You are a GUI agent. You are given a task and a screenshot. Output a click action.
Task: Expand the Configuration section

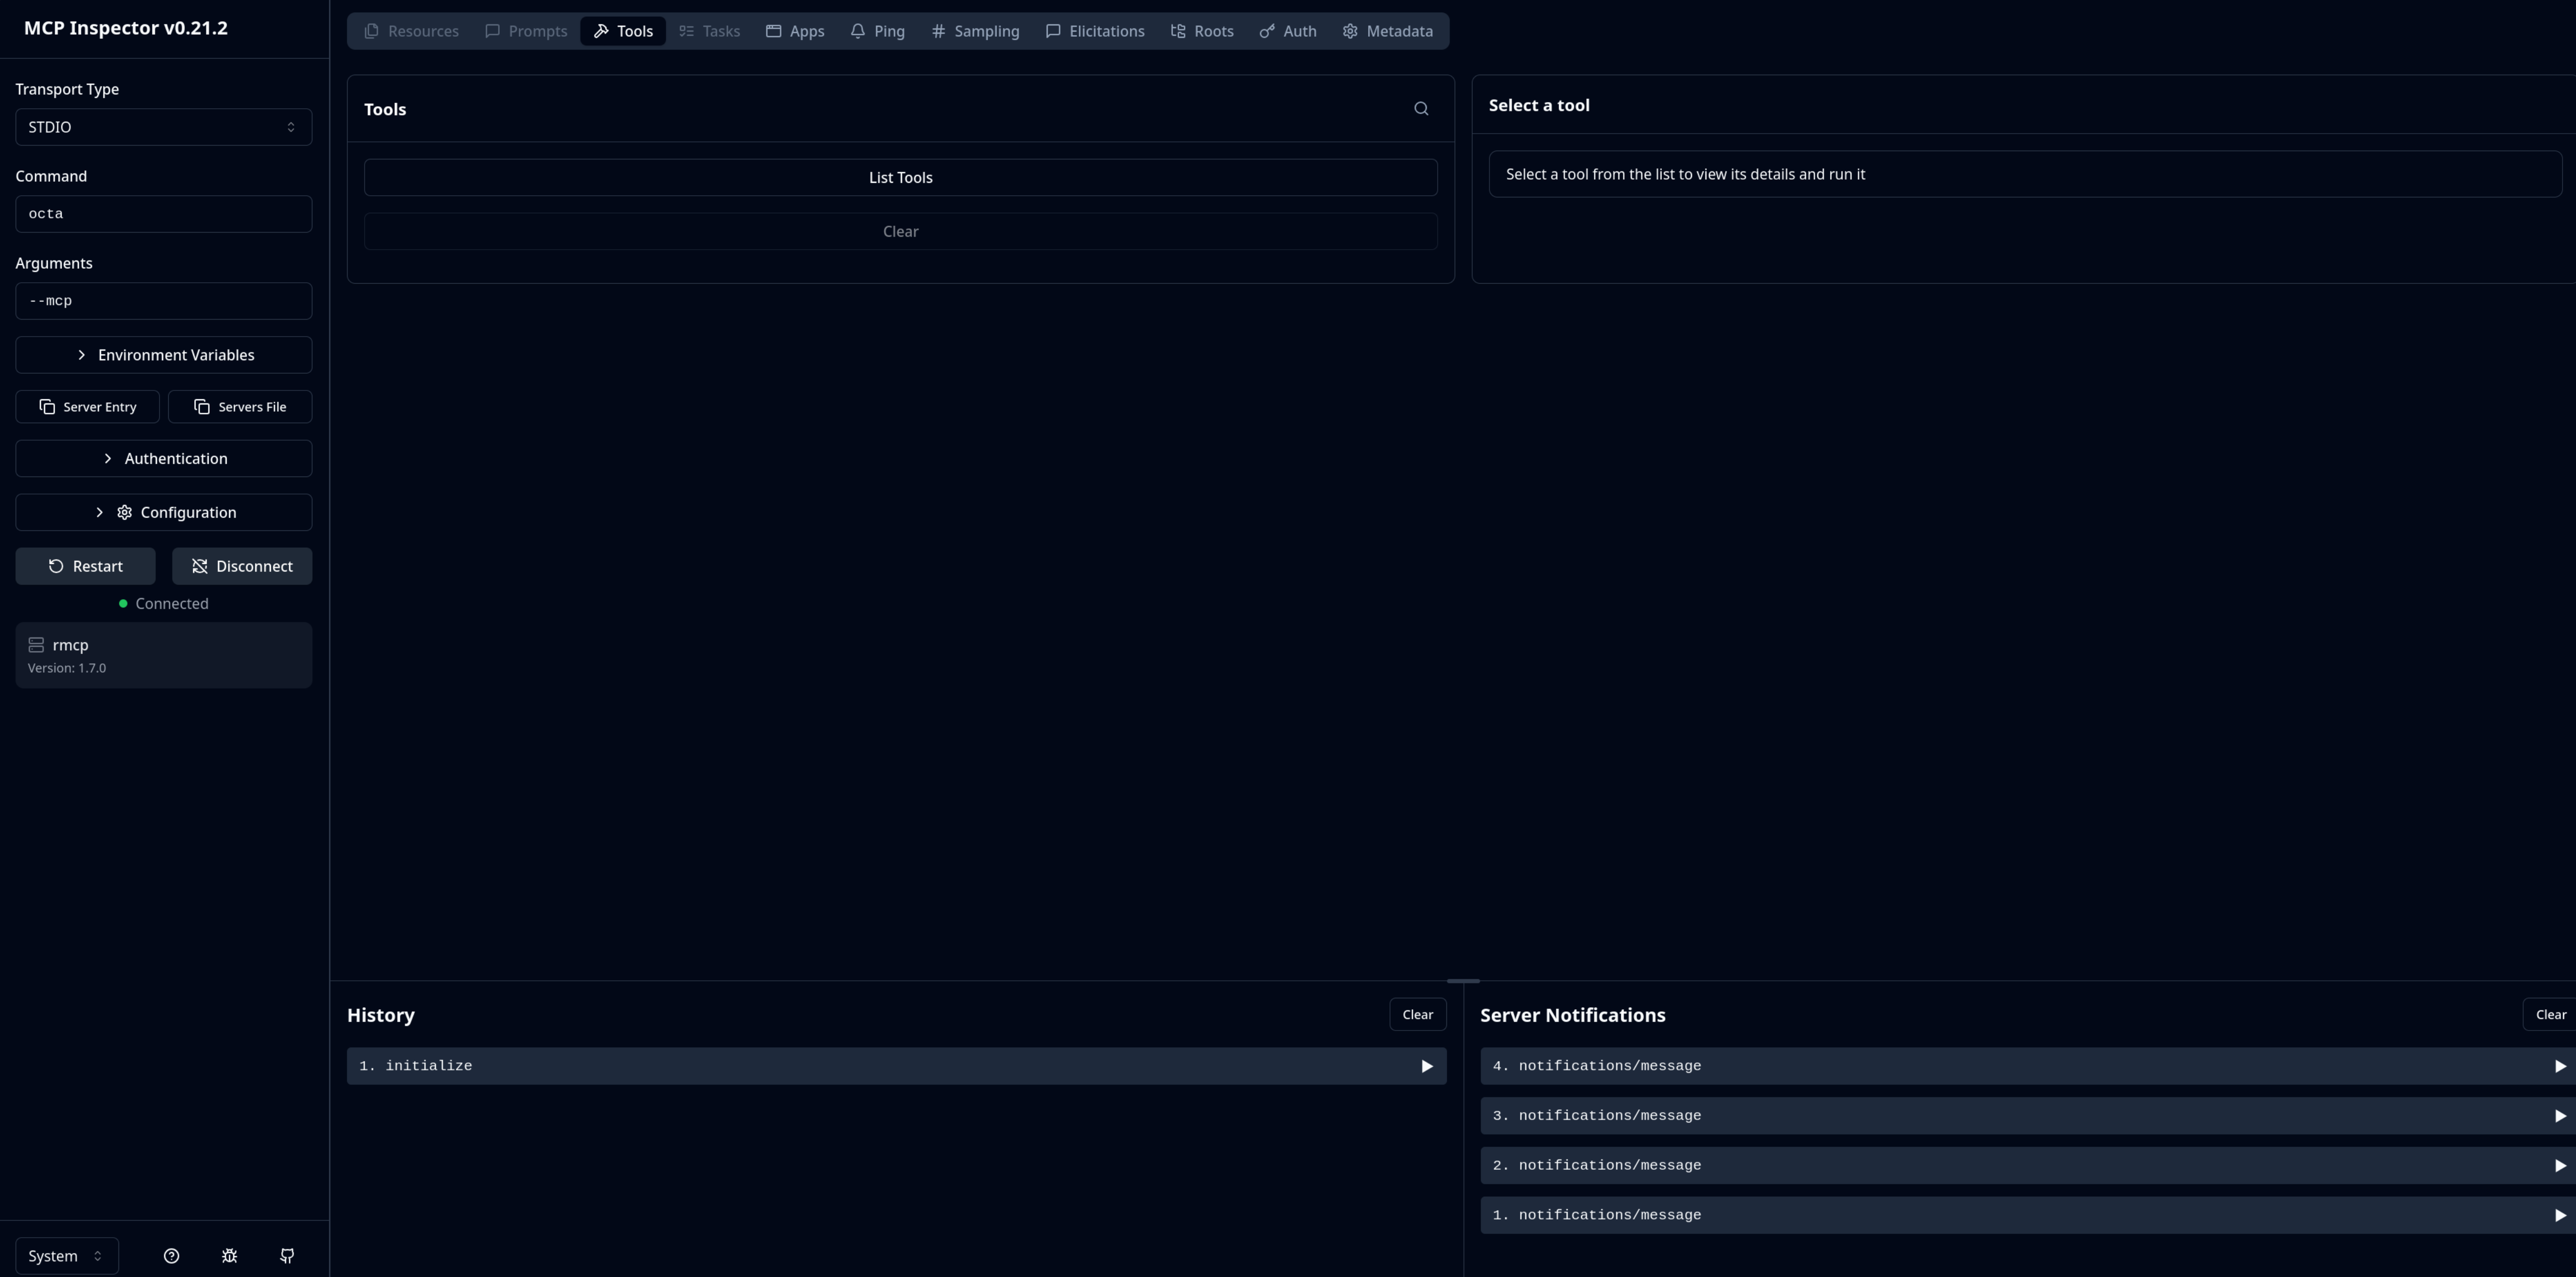tap(163, 512)
